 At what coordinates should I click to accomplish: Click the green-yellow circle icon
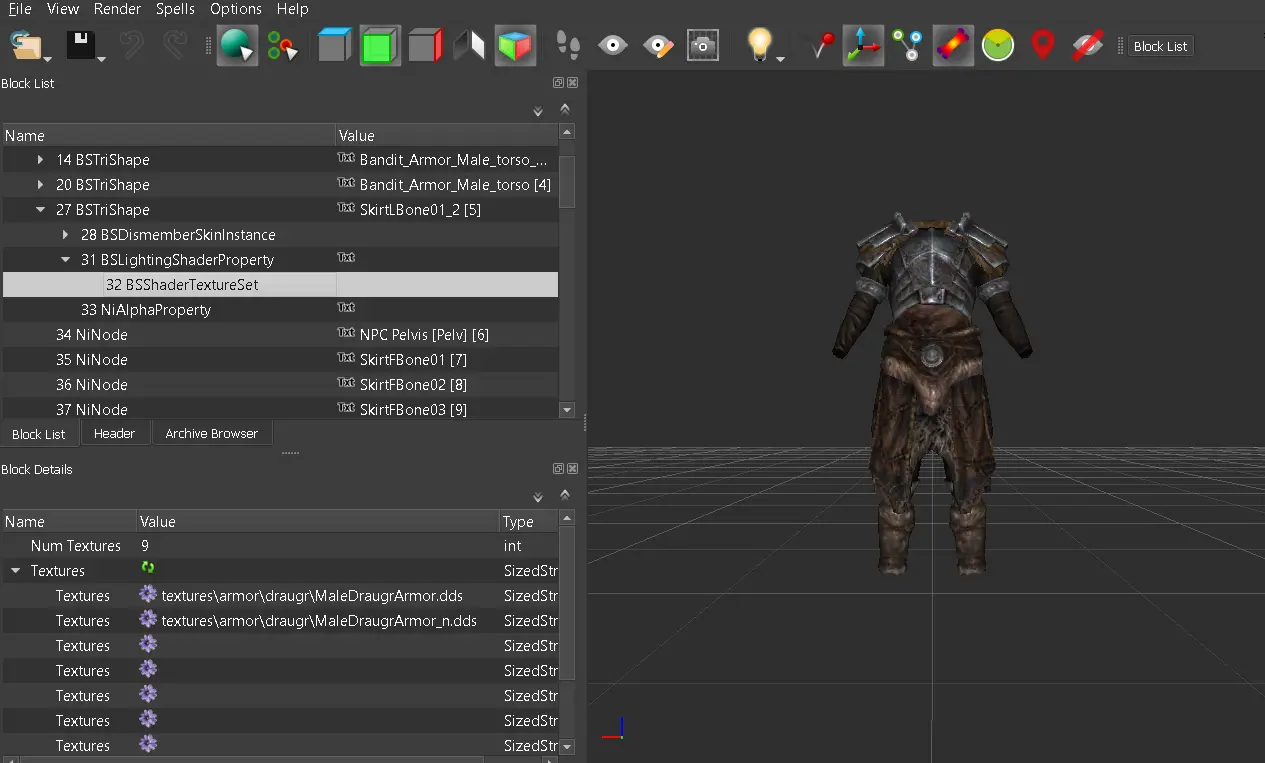point(998,45)
